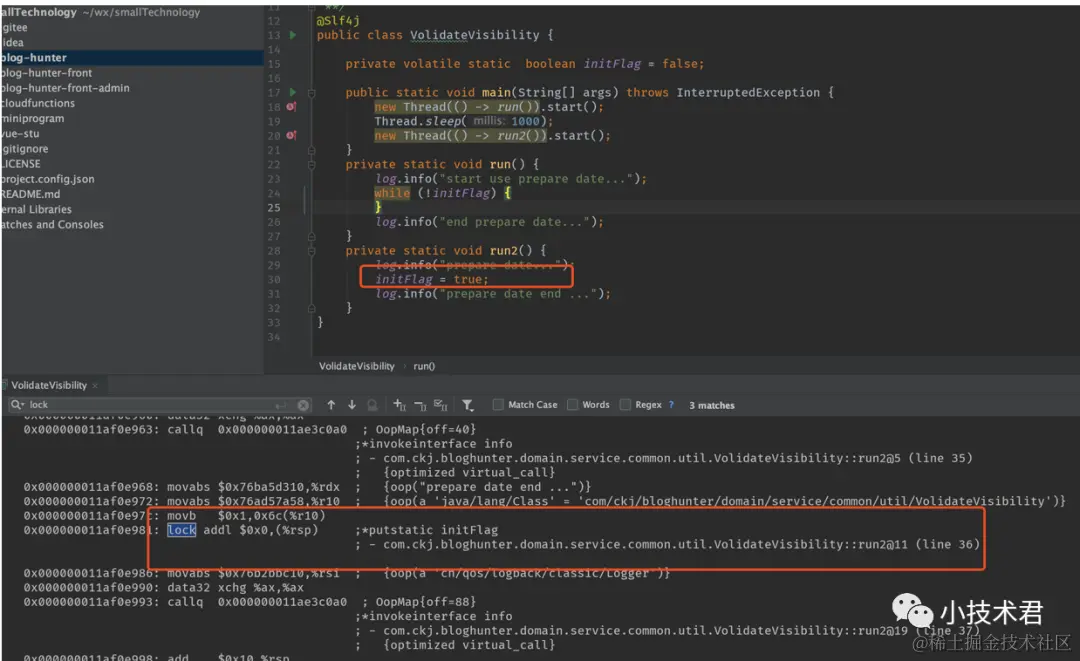Enable Match Case checkbox
Screen dimensions: 1080x661
(x=498, y=405)
